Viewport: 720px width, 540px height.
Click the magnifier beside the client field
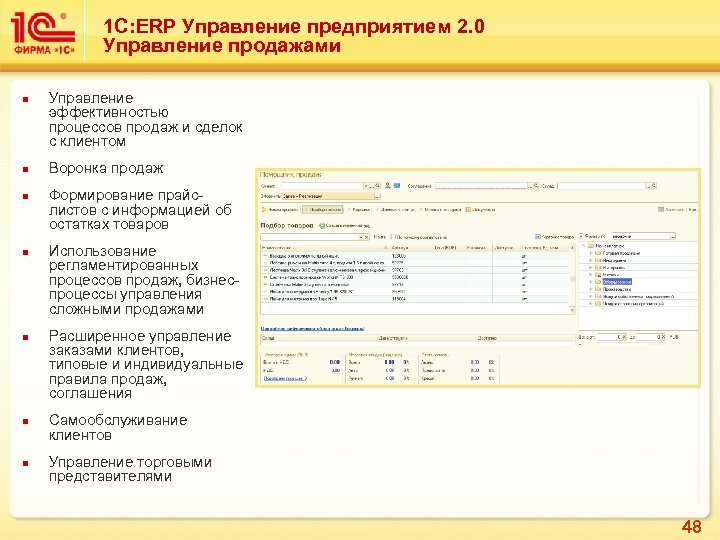[x=377, y=186]
